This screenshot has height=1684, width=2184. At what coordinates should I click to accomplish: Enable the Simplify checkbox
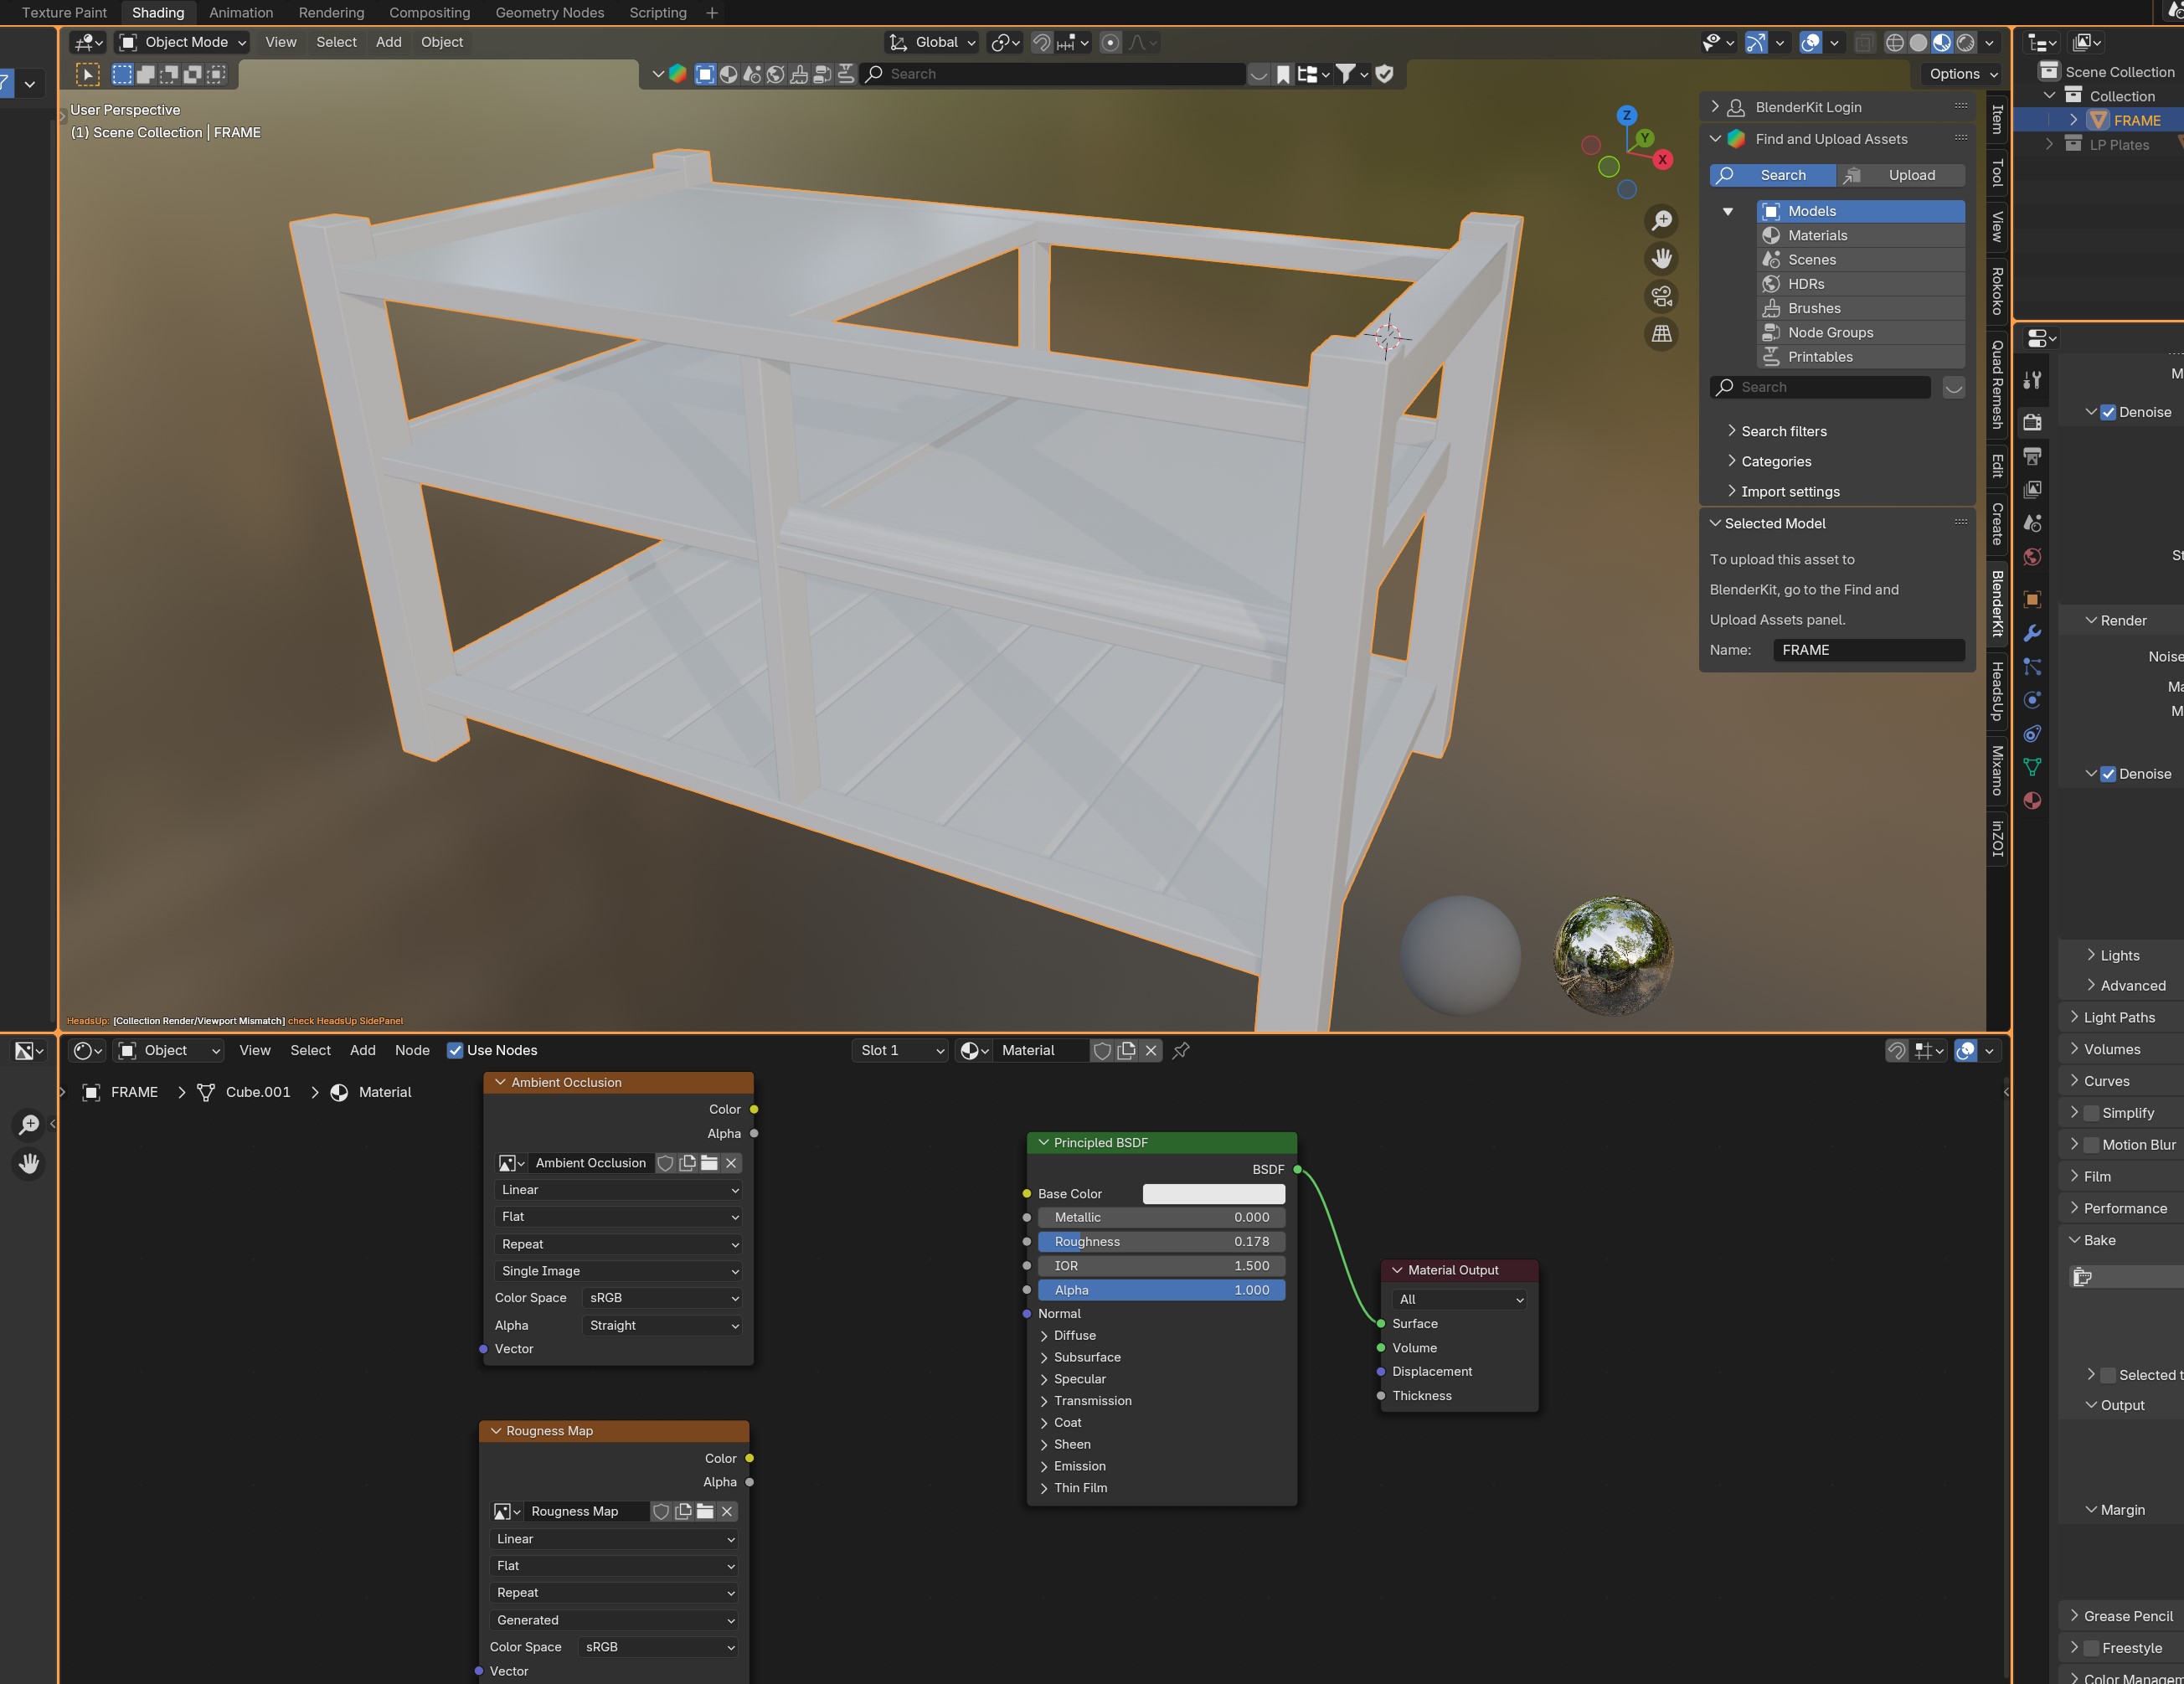coord(2091,1113)
